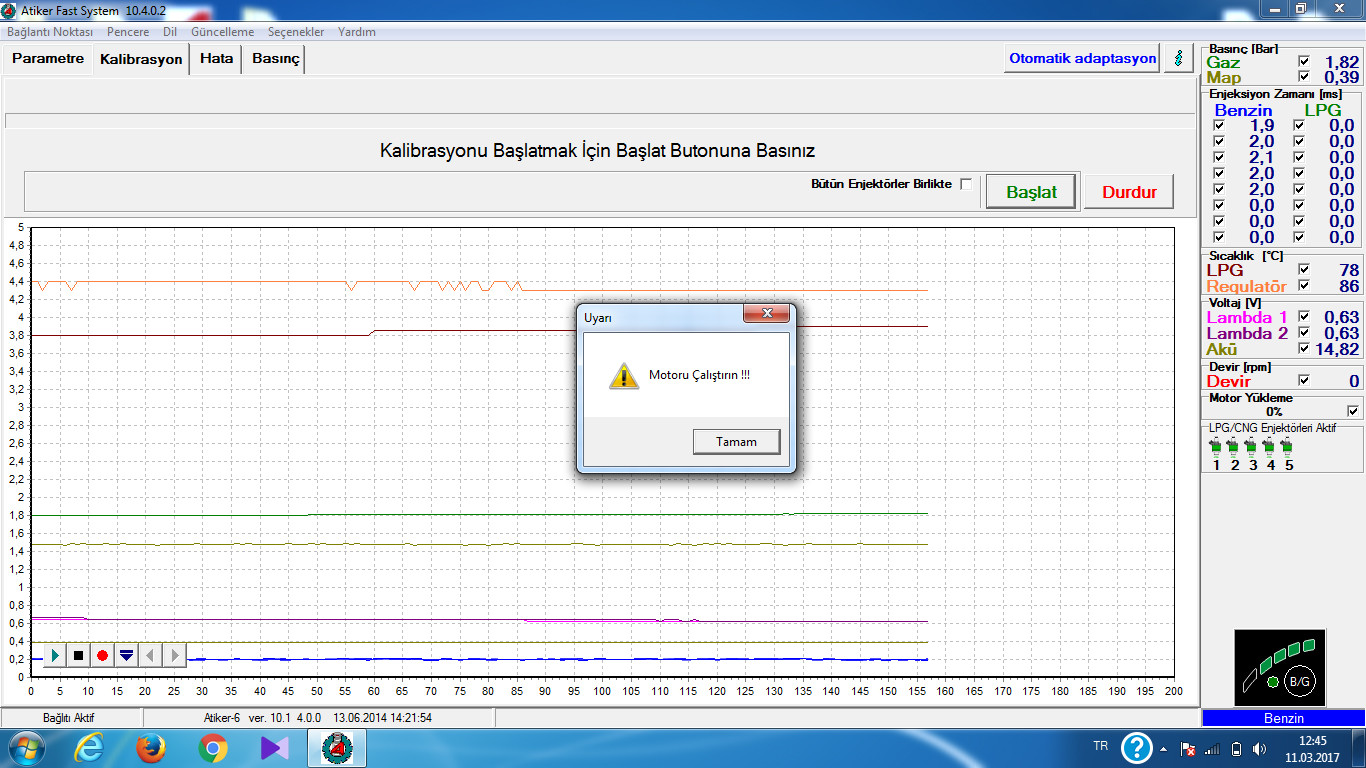Viewport: 1366px width, 768px height.
Task: Open Google Chrome from the taskbar
Action: (x=212, y=748)
